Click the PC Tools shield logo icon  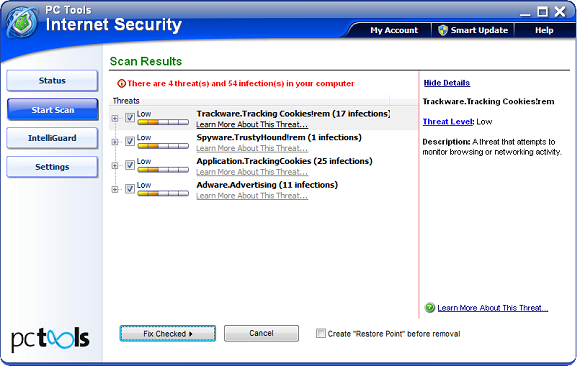[22, 23]
